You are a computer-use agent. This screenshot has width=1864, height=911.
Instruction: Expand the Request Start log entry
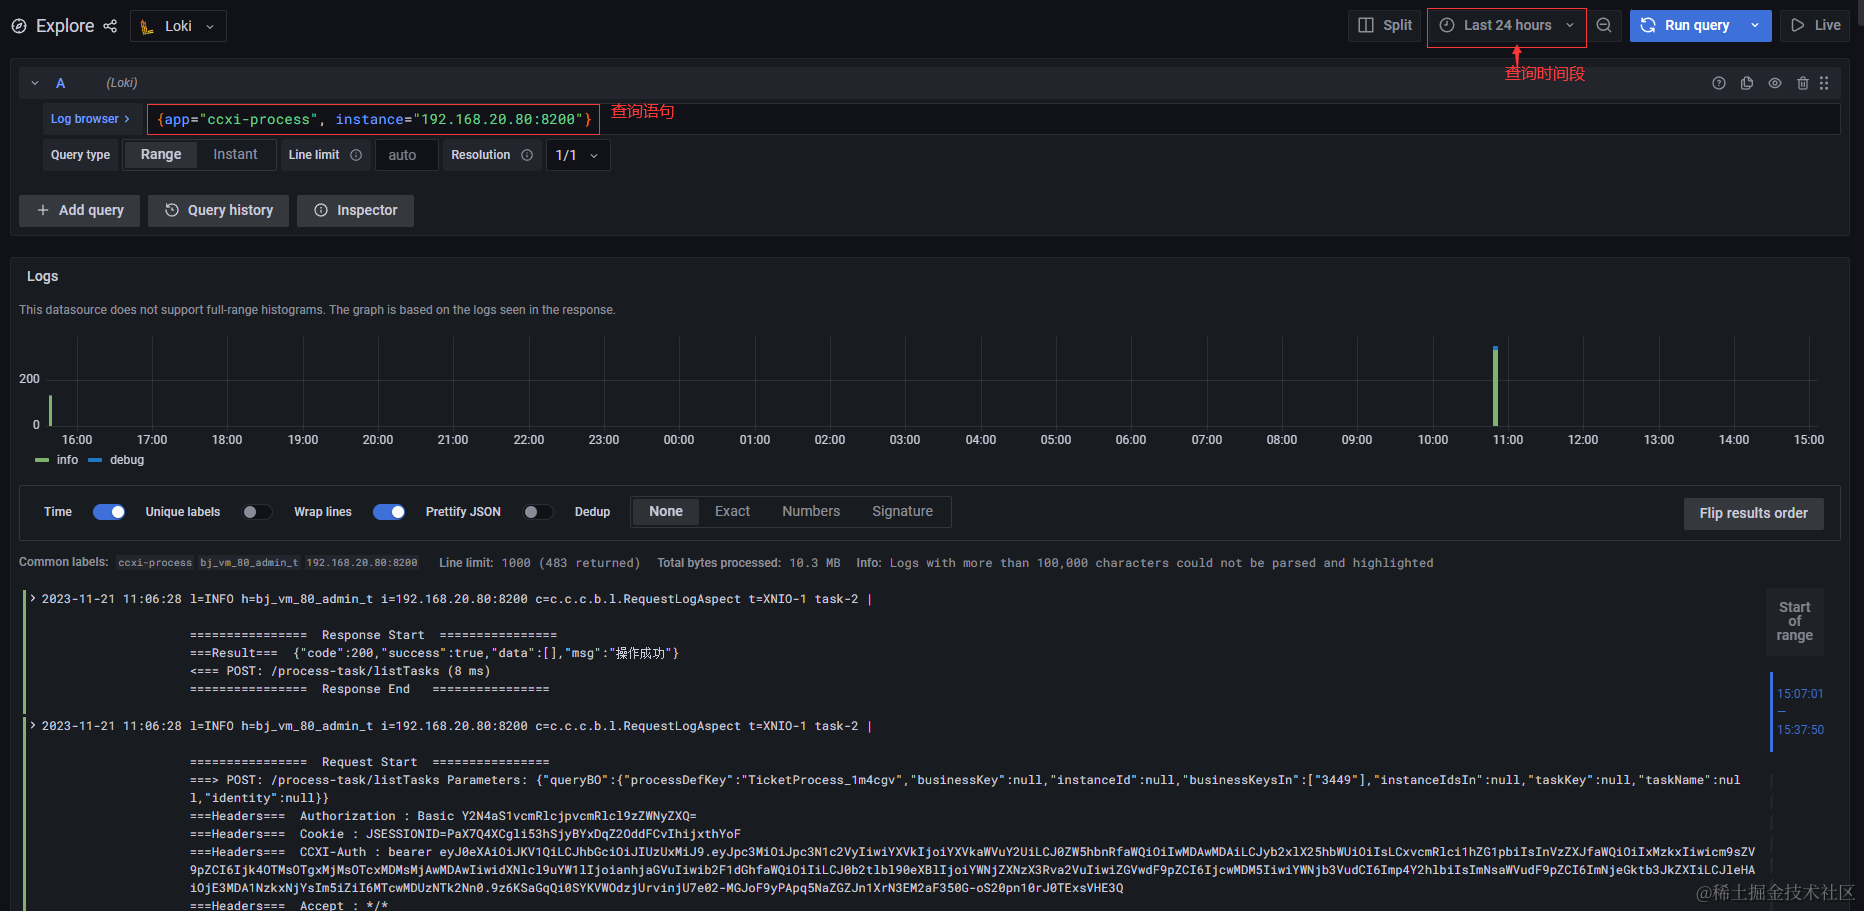coord(33,726)
